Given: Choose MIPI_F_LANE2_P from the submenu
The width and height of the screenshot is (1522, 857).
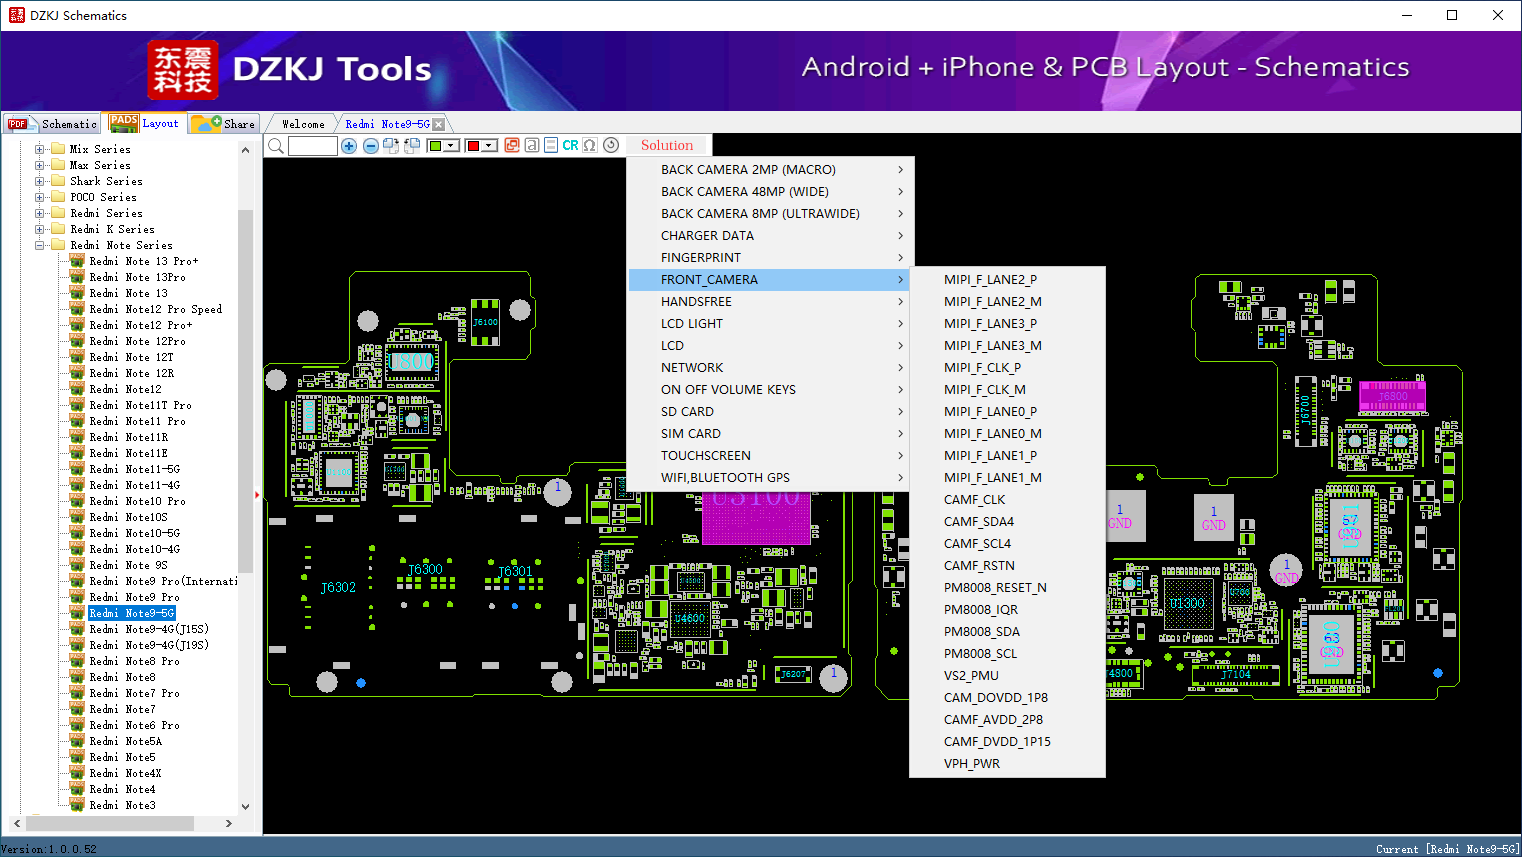Looking at the screenshot, I should click(x=1007, y=280).
